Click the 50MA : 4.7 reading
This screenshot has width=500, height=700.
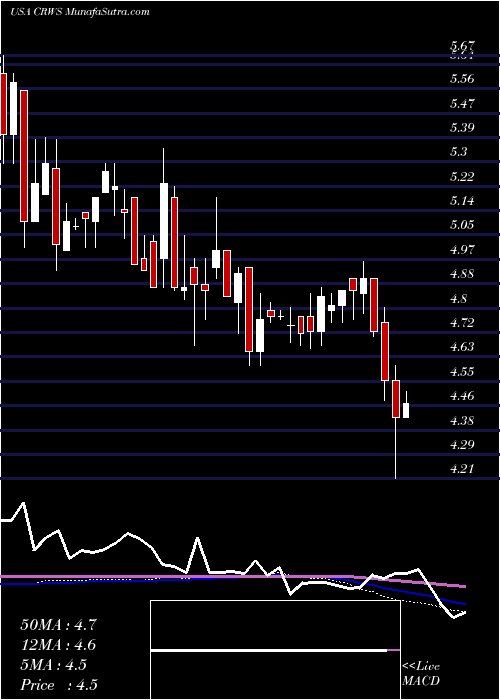click(x=58, y=625)
